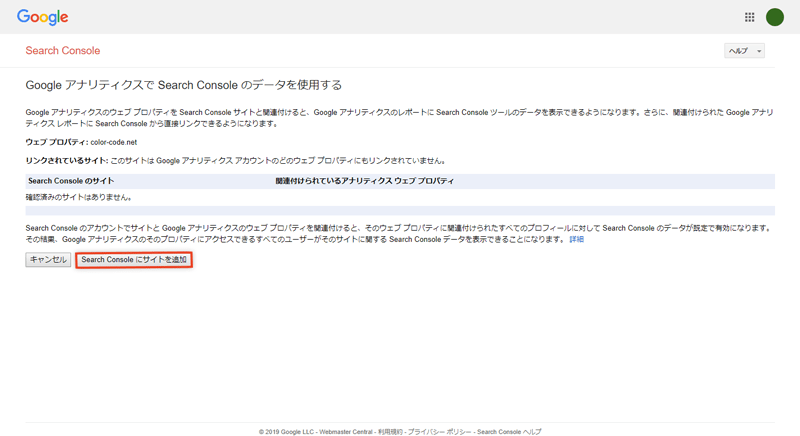Open the green account avatar
Image resolution: width=800 pixels, height=436 pixels.
[774, 17]
